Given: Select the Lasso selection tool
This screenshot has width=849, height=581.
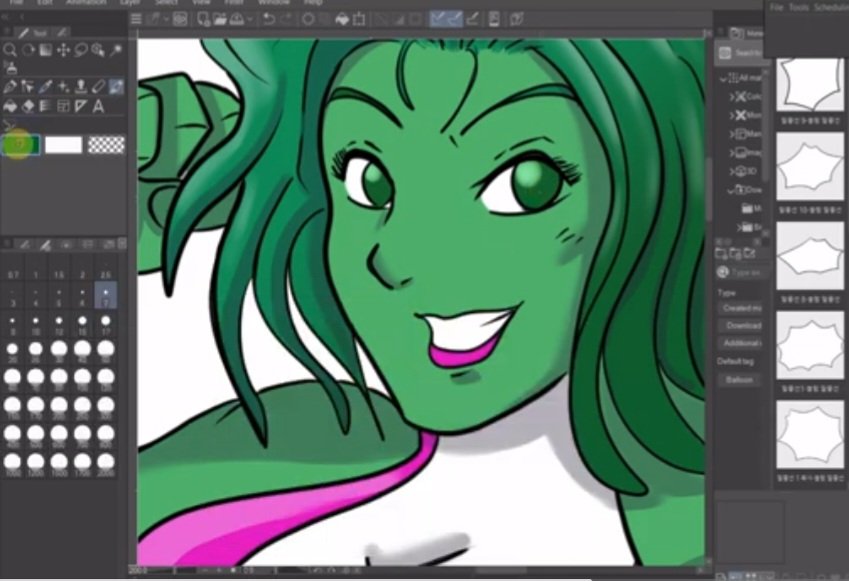Looking at the screenshot, I should 81,50.
